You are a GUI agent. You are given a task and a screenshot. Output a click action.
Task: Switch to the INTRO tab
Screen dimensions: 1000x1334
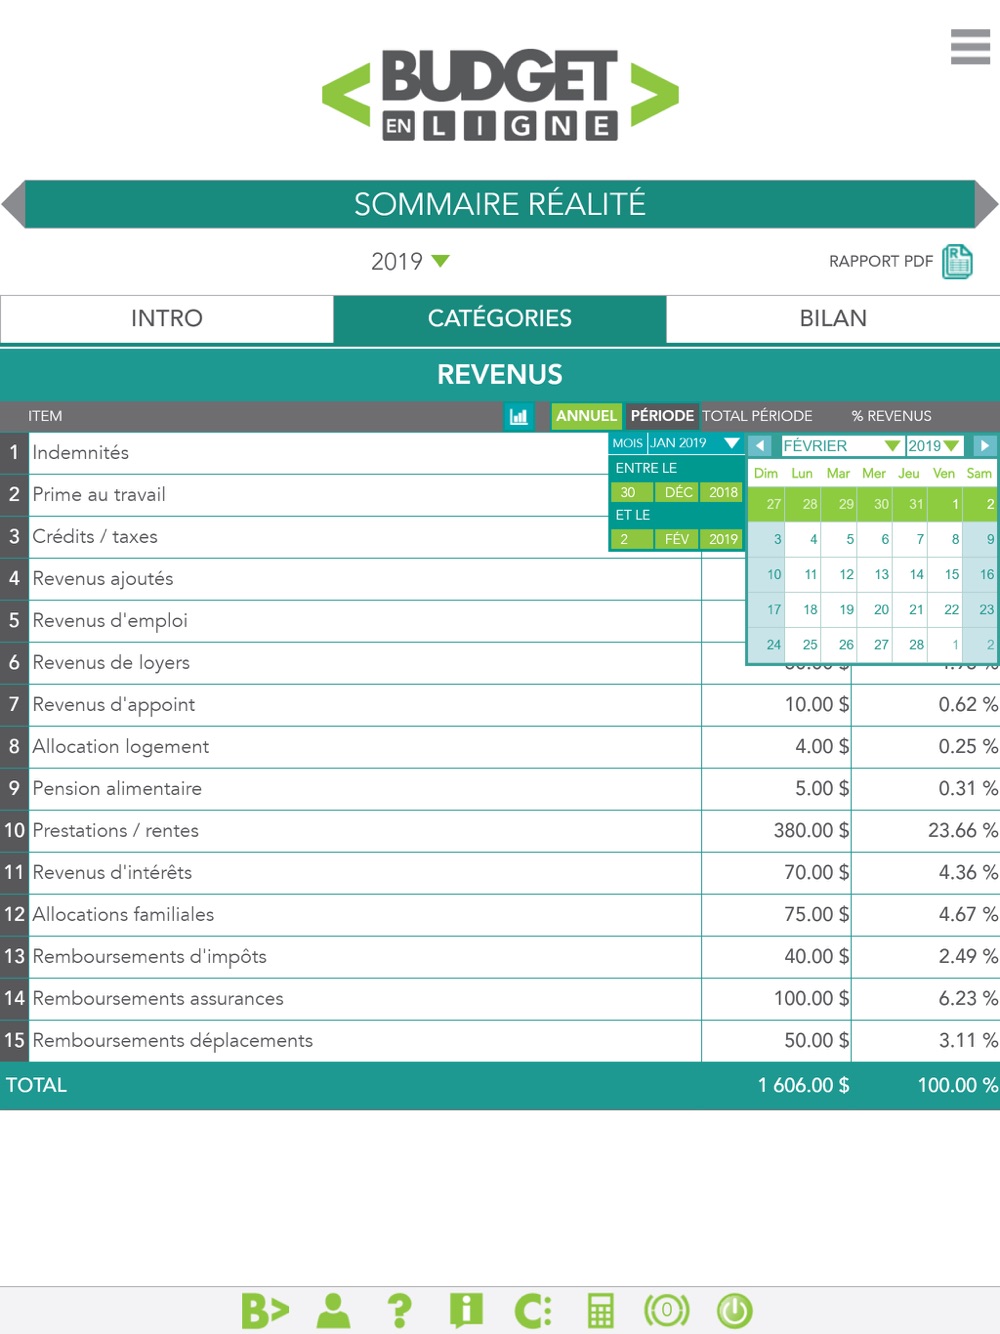(167, 319)
